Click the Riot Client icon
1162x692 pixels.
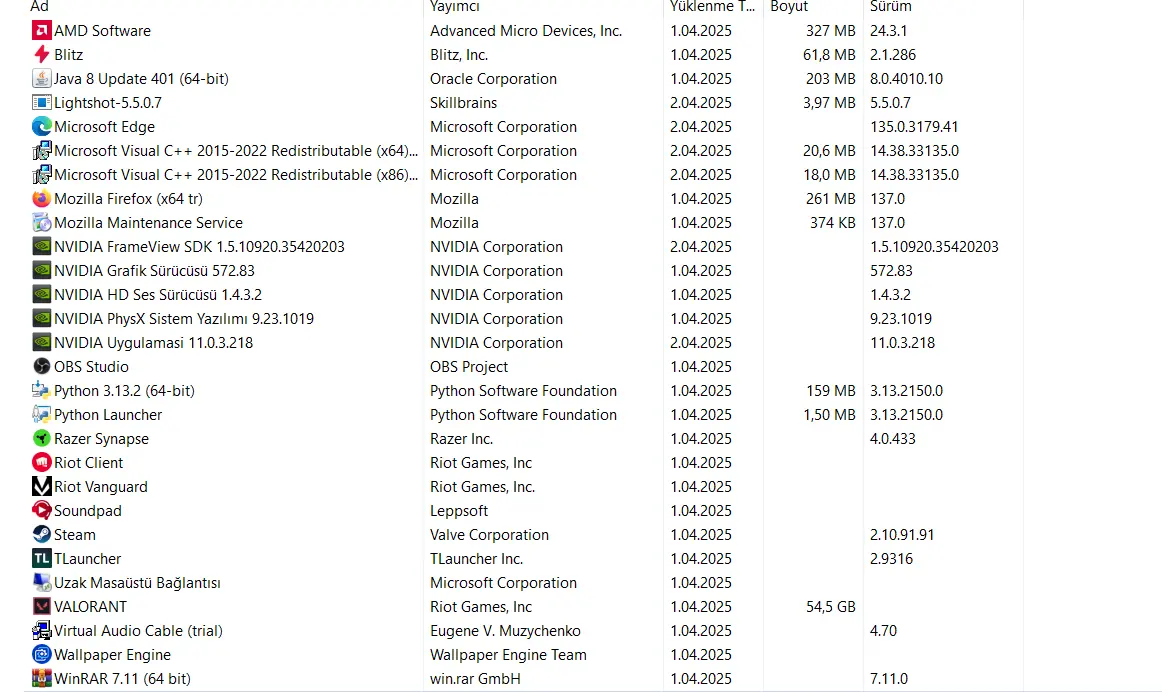pos(42,462)
